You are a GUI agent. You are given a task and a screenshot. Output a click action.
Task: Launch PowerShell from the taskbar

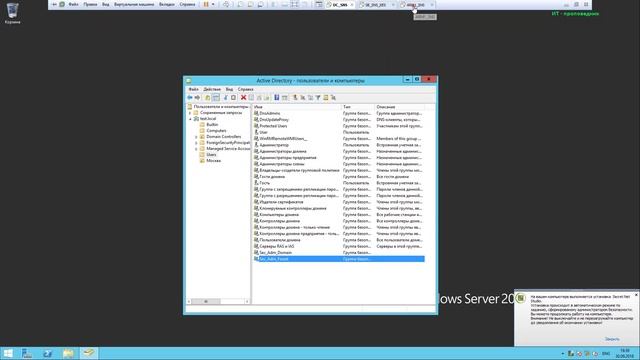[47, 353]
